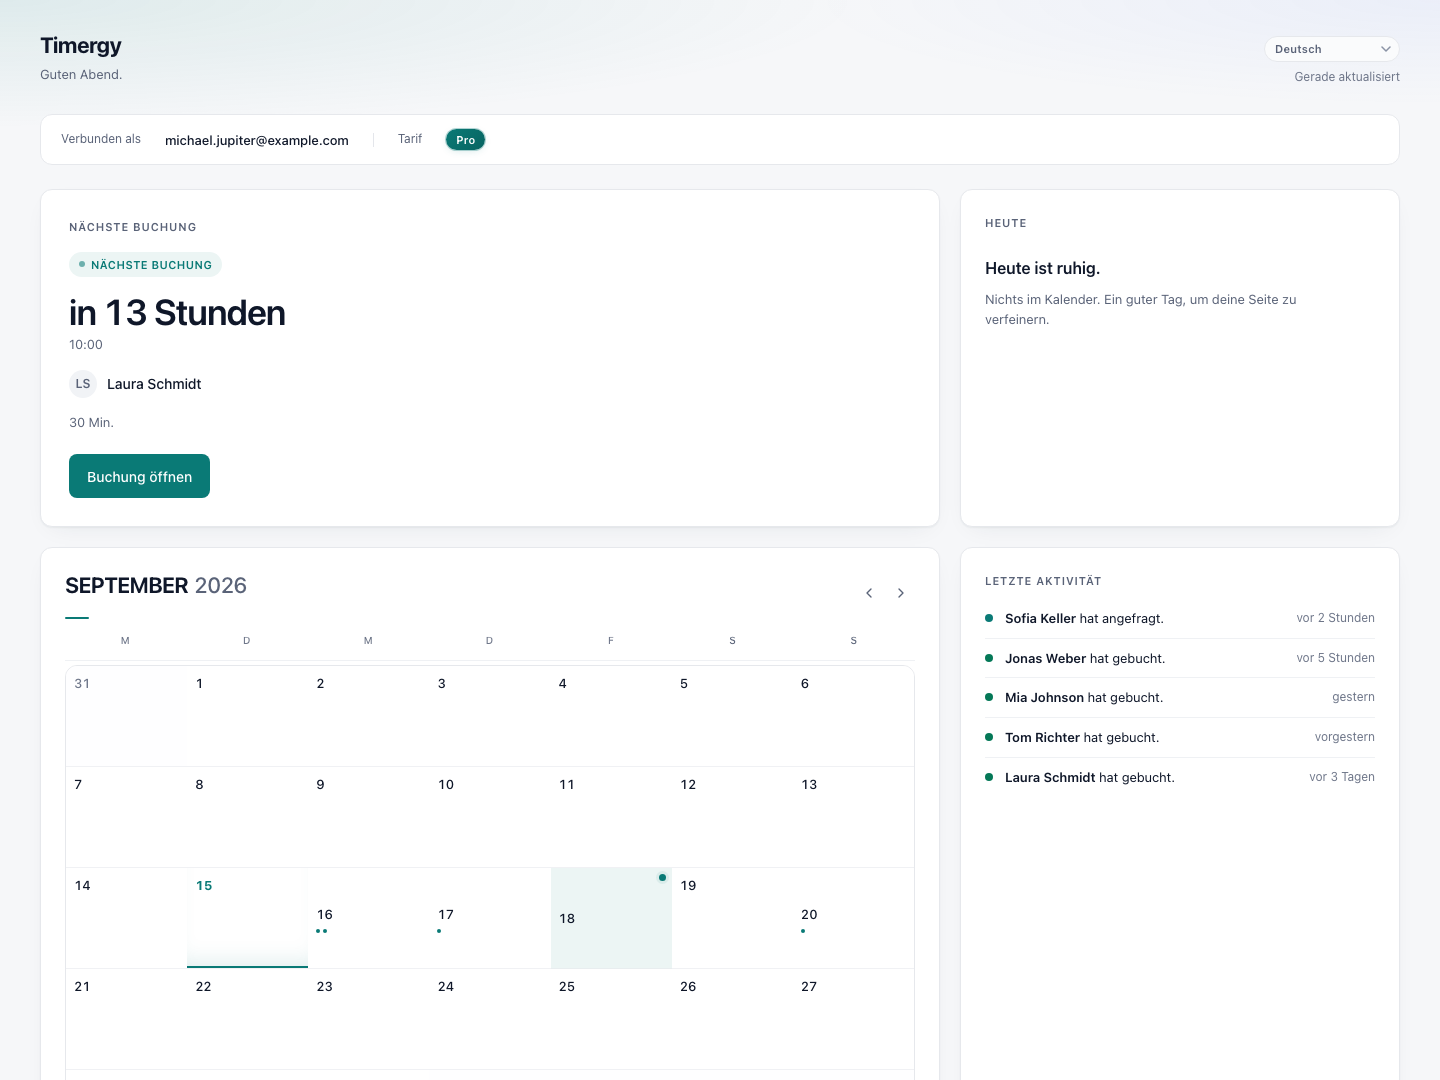Viewport: 1440px width, 1080px height.
Task: Go to the previous month arrow
Action: click(869, 593)
